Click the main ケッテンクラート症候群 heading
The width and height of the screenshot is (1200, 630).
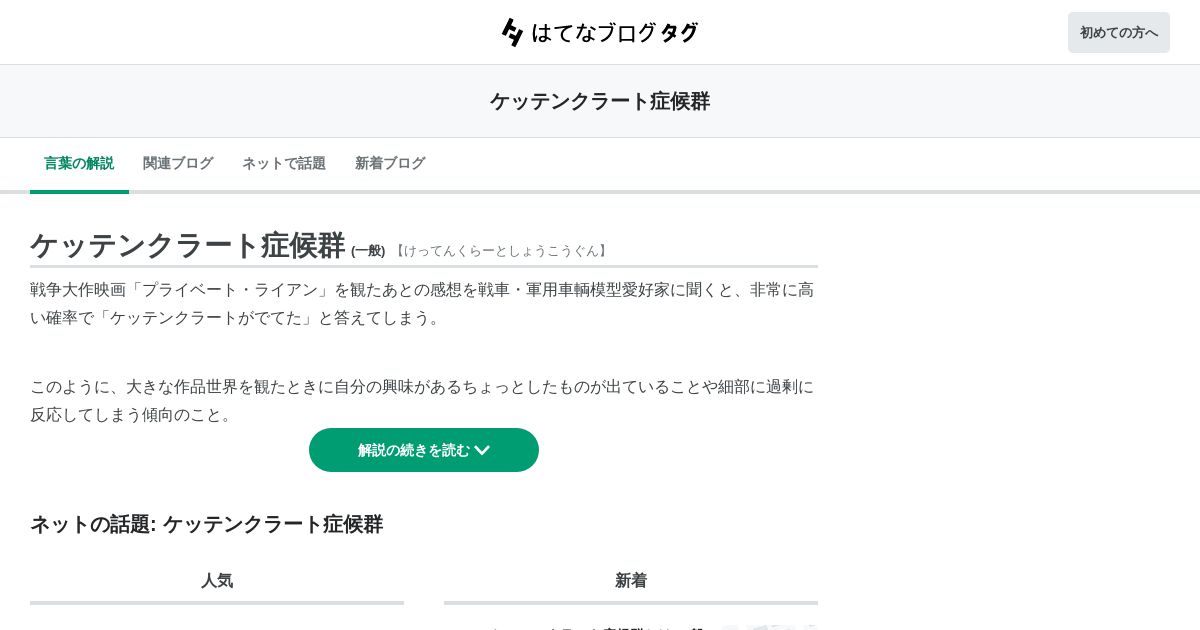point(187,245)
